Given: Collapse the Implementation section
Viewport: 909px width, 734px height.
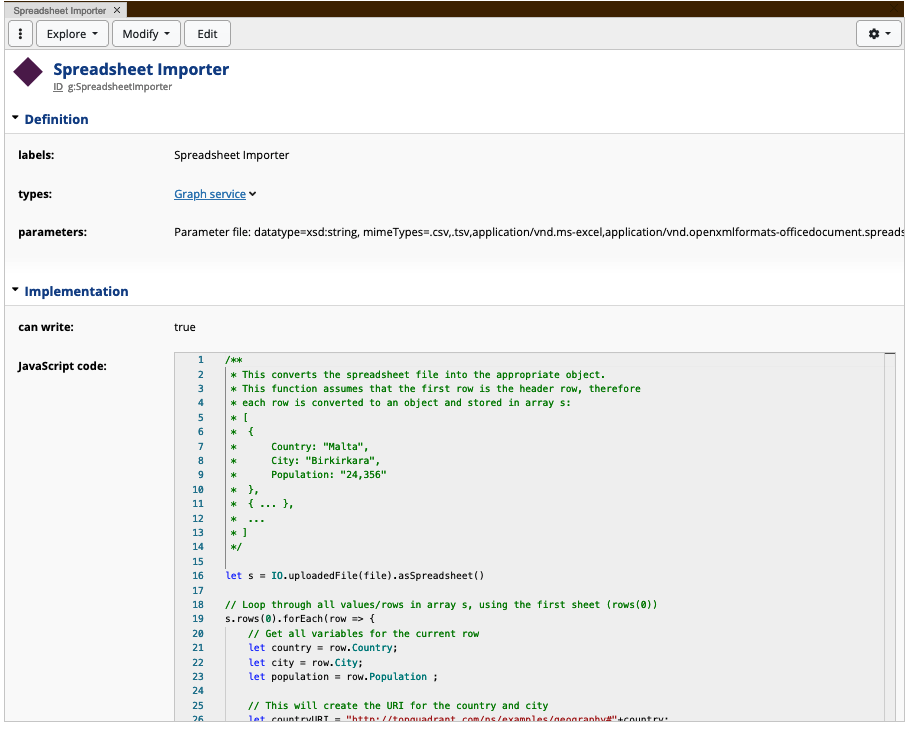Looking at the screenshot, I should point(16,291).
